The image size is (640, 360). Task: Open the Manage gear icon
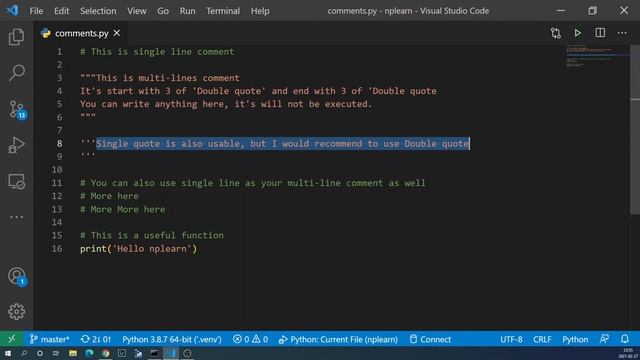click(x=16, y=311)
